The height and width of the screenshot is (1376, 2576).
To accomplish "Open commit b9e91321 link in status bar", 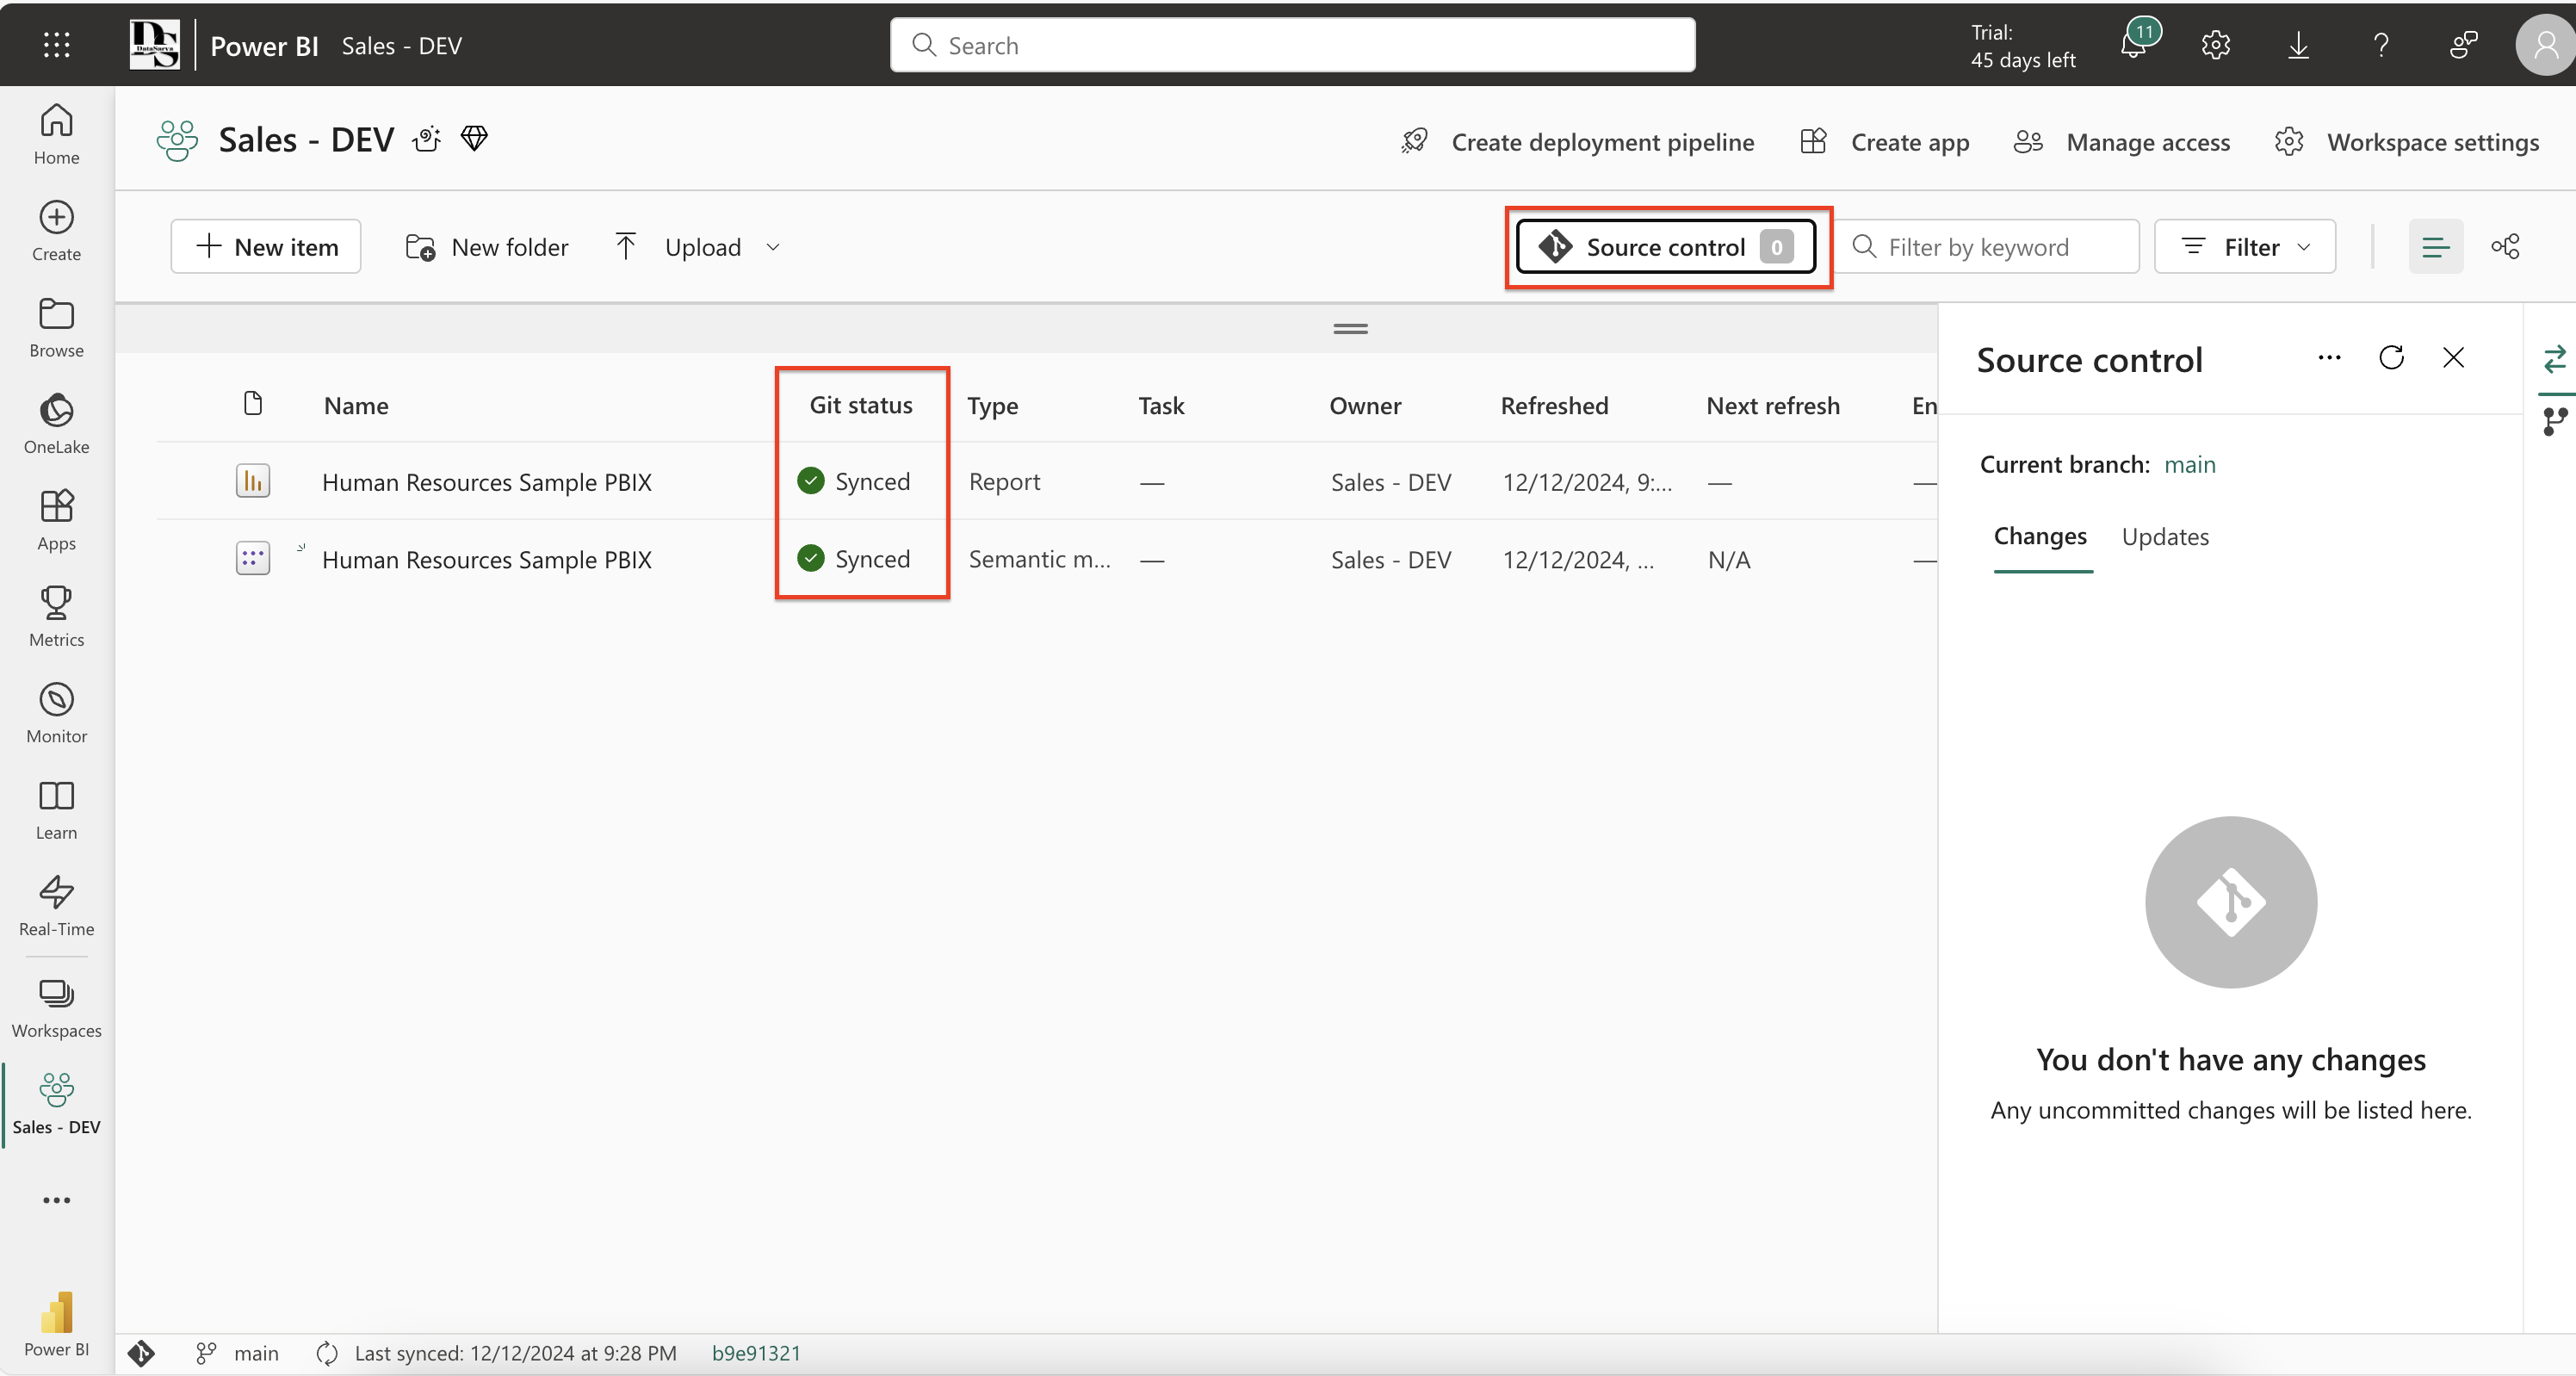I will pos(756,1353).
